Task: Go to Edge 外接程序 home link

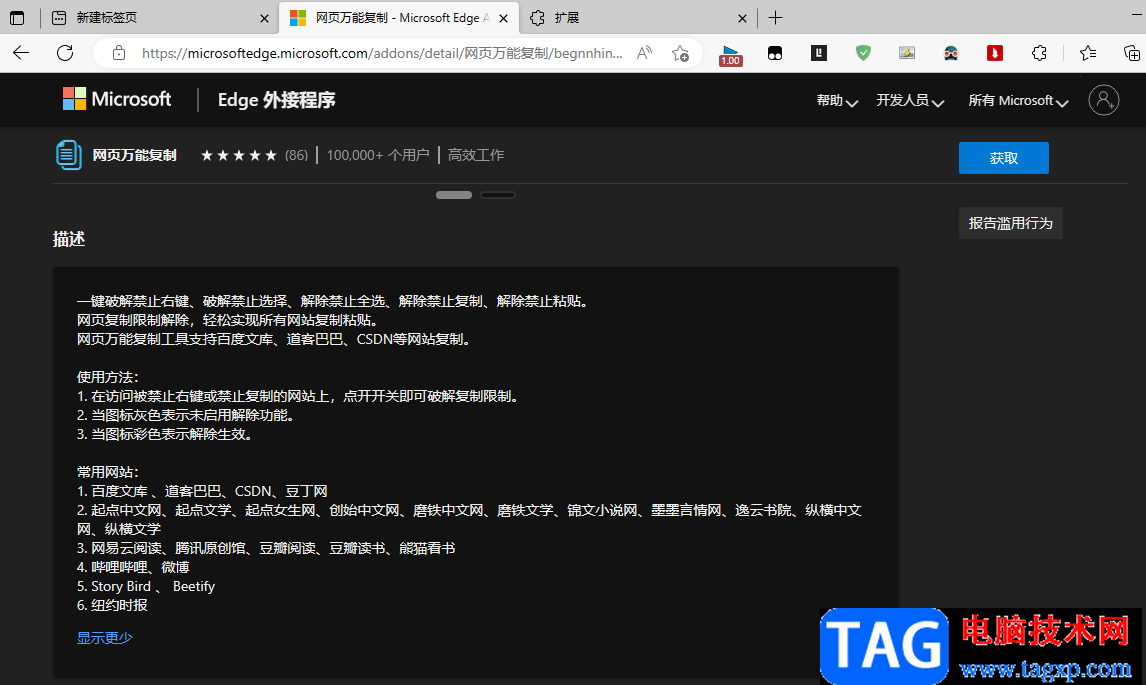Action: tap(276, 99)
